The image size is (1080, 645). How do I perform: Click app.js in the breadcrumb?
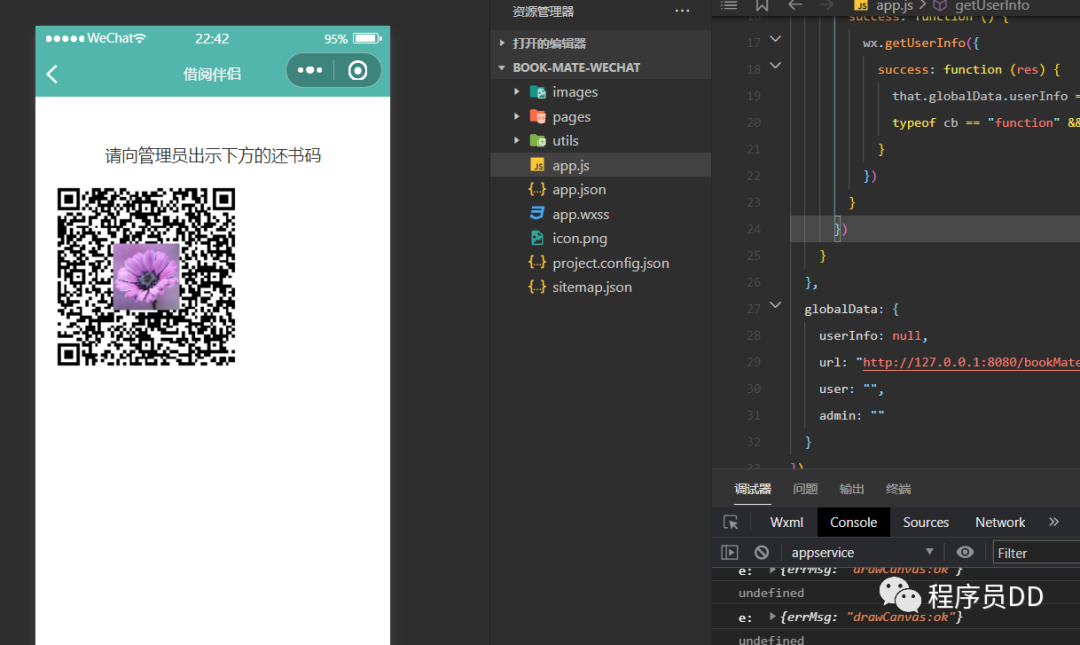[894, 6]
